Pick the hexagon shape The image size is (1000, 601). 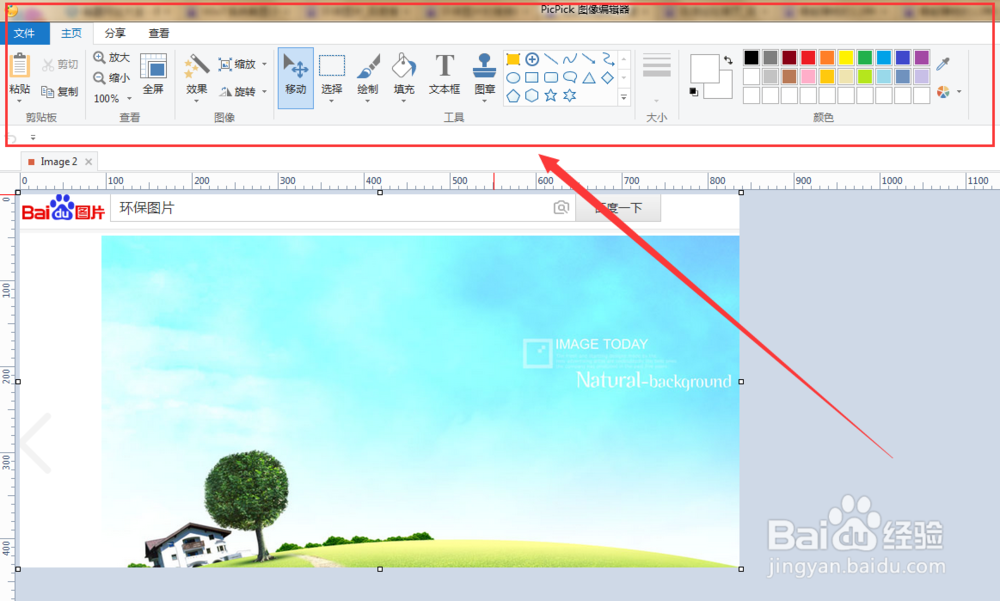coord(532,96)
